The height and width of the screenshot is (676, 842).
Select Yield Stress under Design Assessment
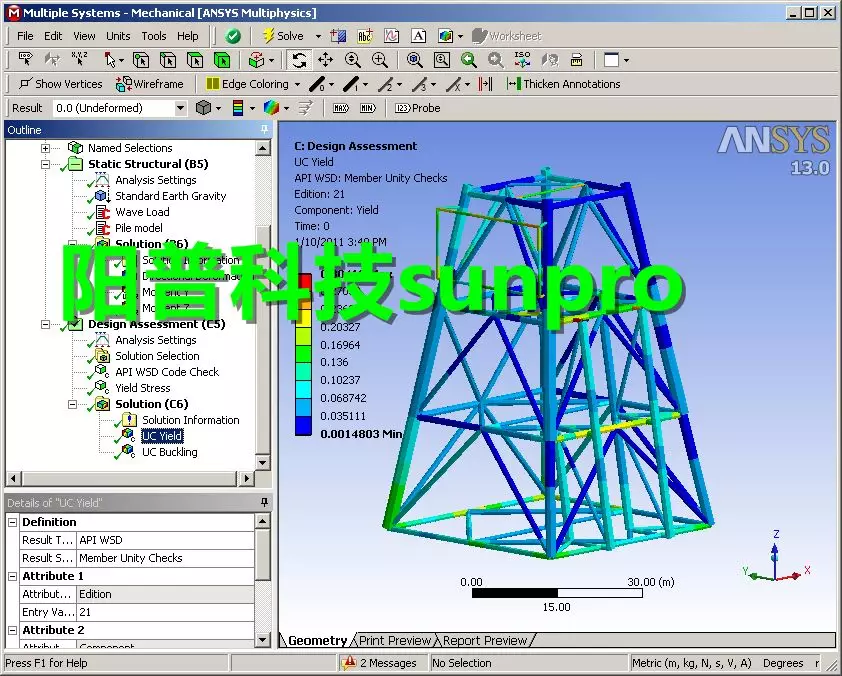coord(143,388)
